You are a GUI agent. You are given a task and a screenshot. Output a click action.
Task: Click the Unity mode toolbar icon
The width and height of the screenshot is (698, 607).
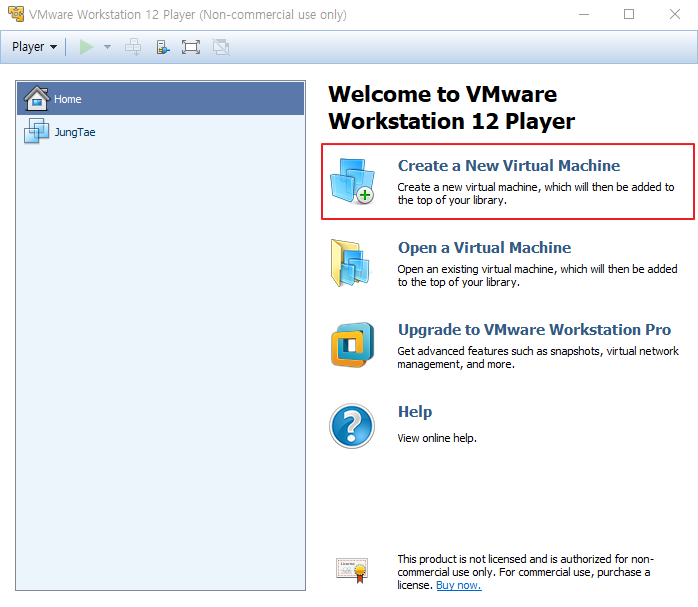[x=221, y=47]
